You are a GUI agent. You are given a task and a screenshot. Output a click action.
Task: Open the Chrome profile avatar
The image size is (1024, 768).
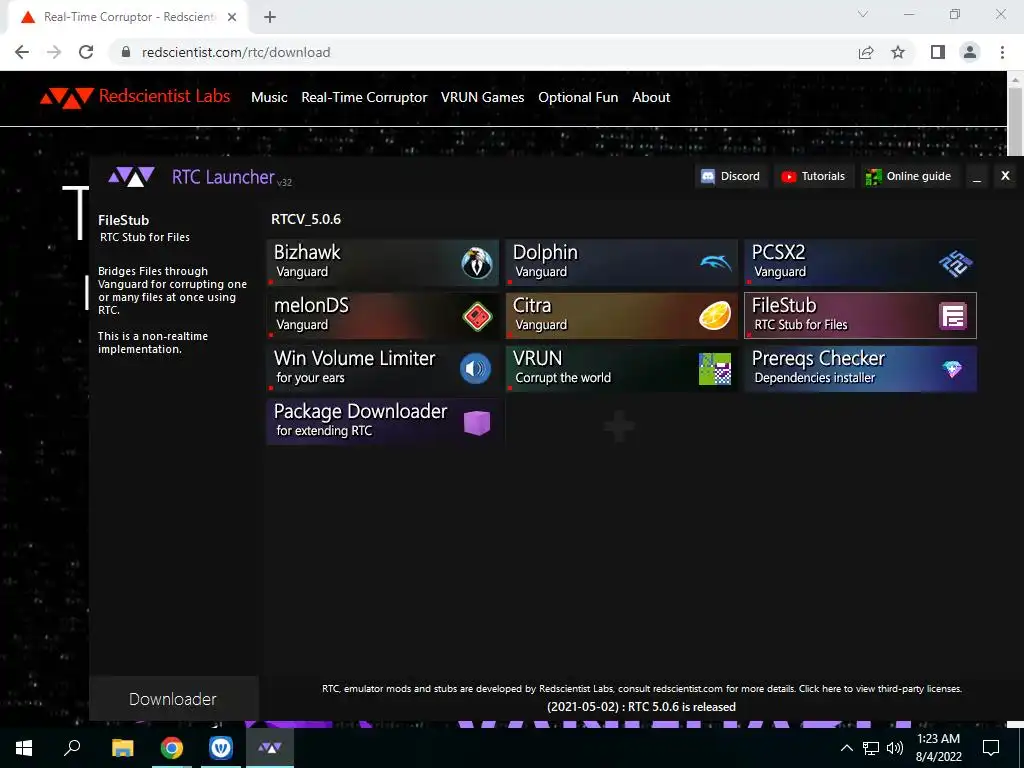coord(970,52)
